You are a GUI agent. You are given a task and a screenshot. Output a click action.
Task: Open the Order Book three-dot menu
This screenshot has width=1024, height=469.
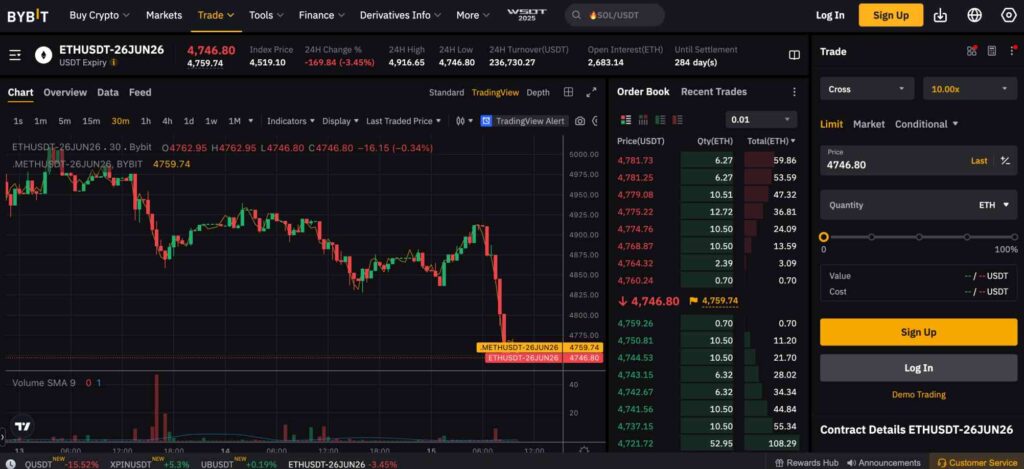[x=794, y=92]
